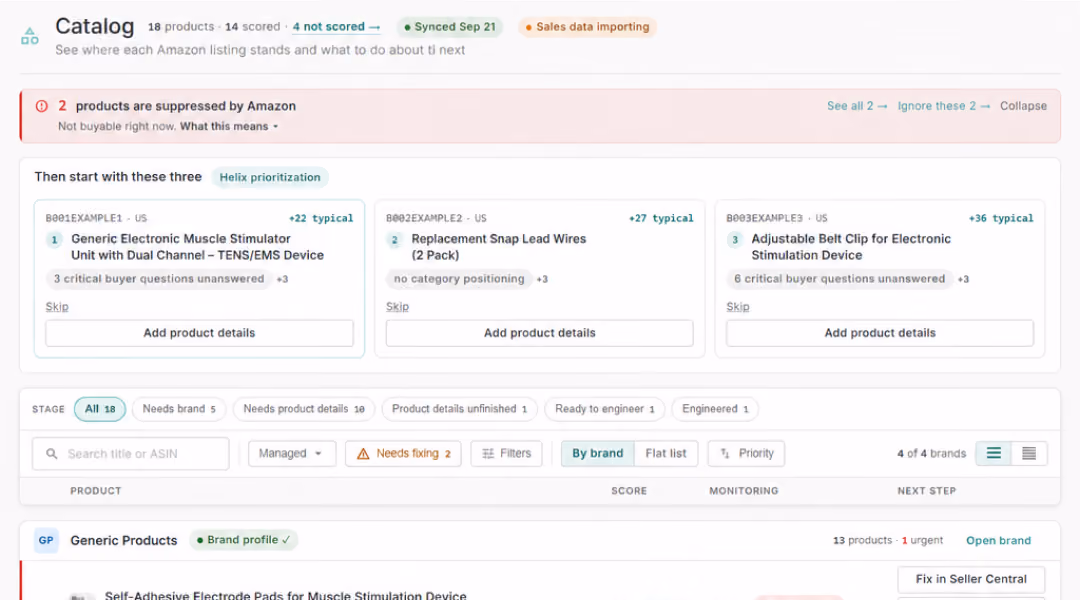1080x600 pixels.
Task: Switch to Flat list view
Action: (665, 453)
